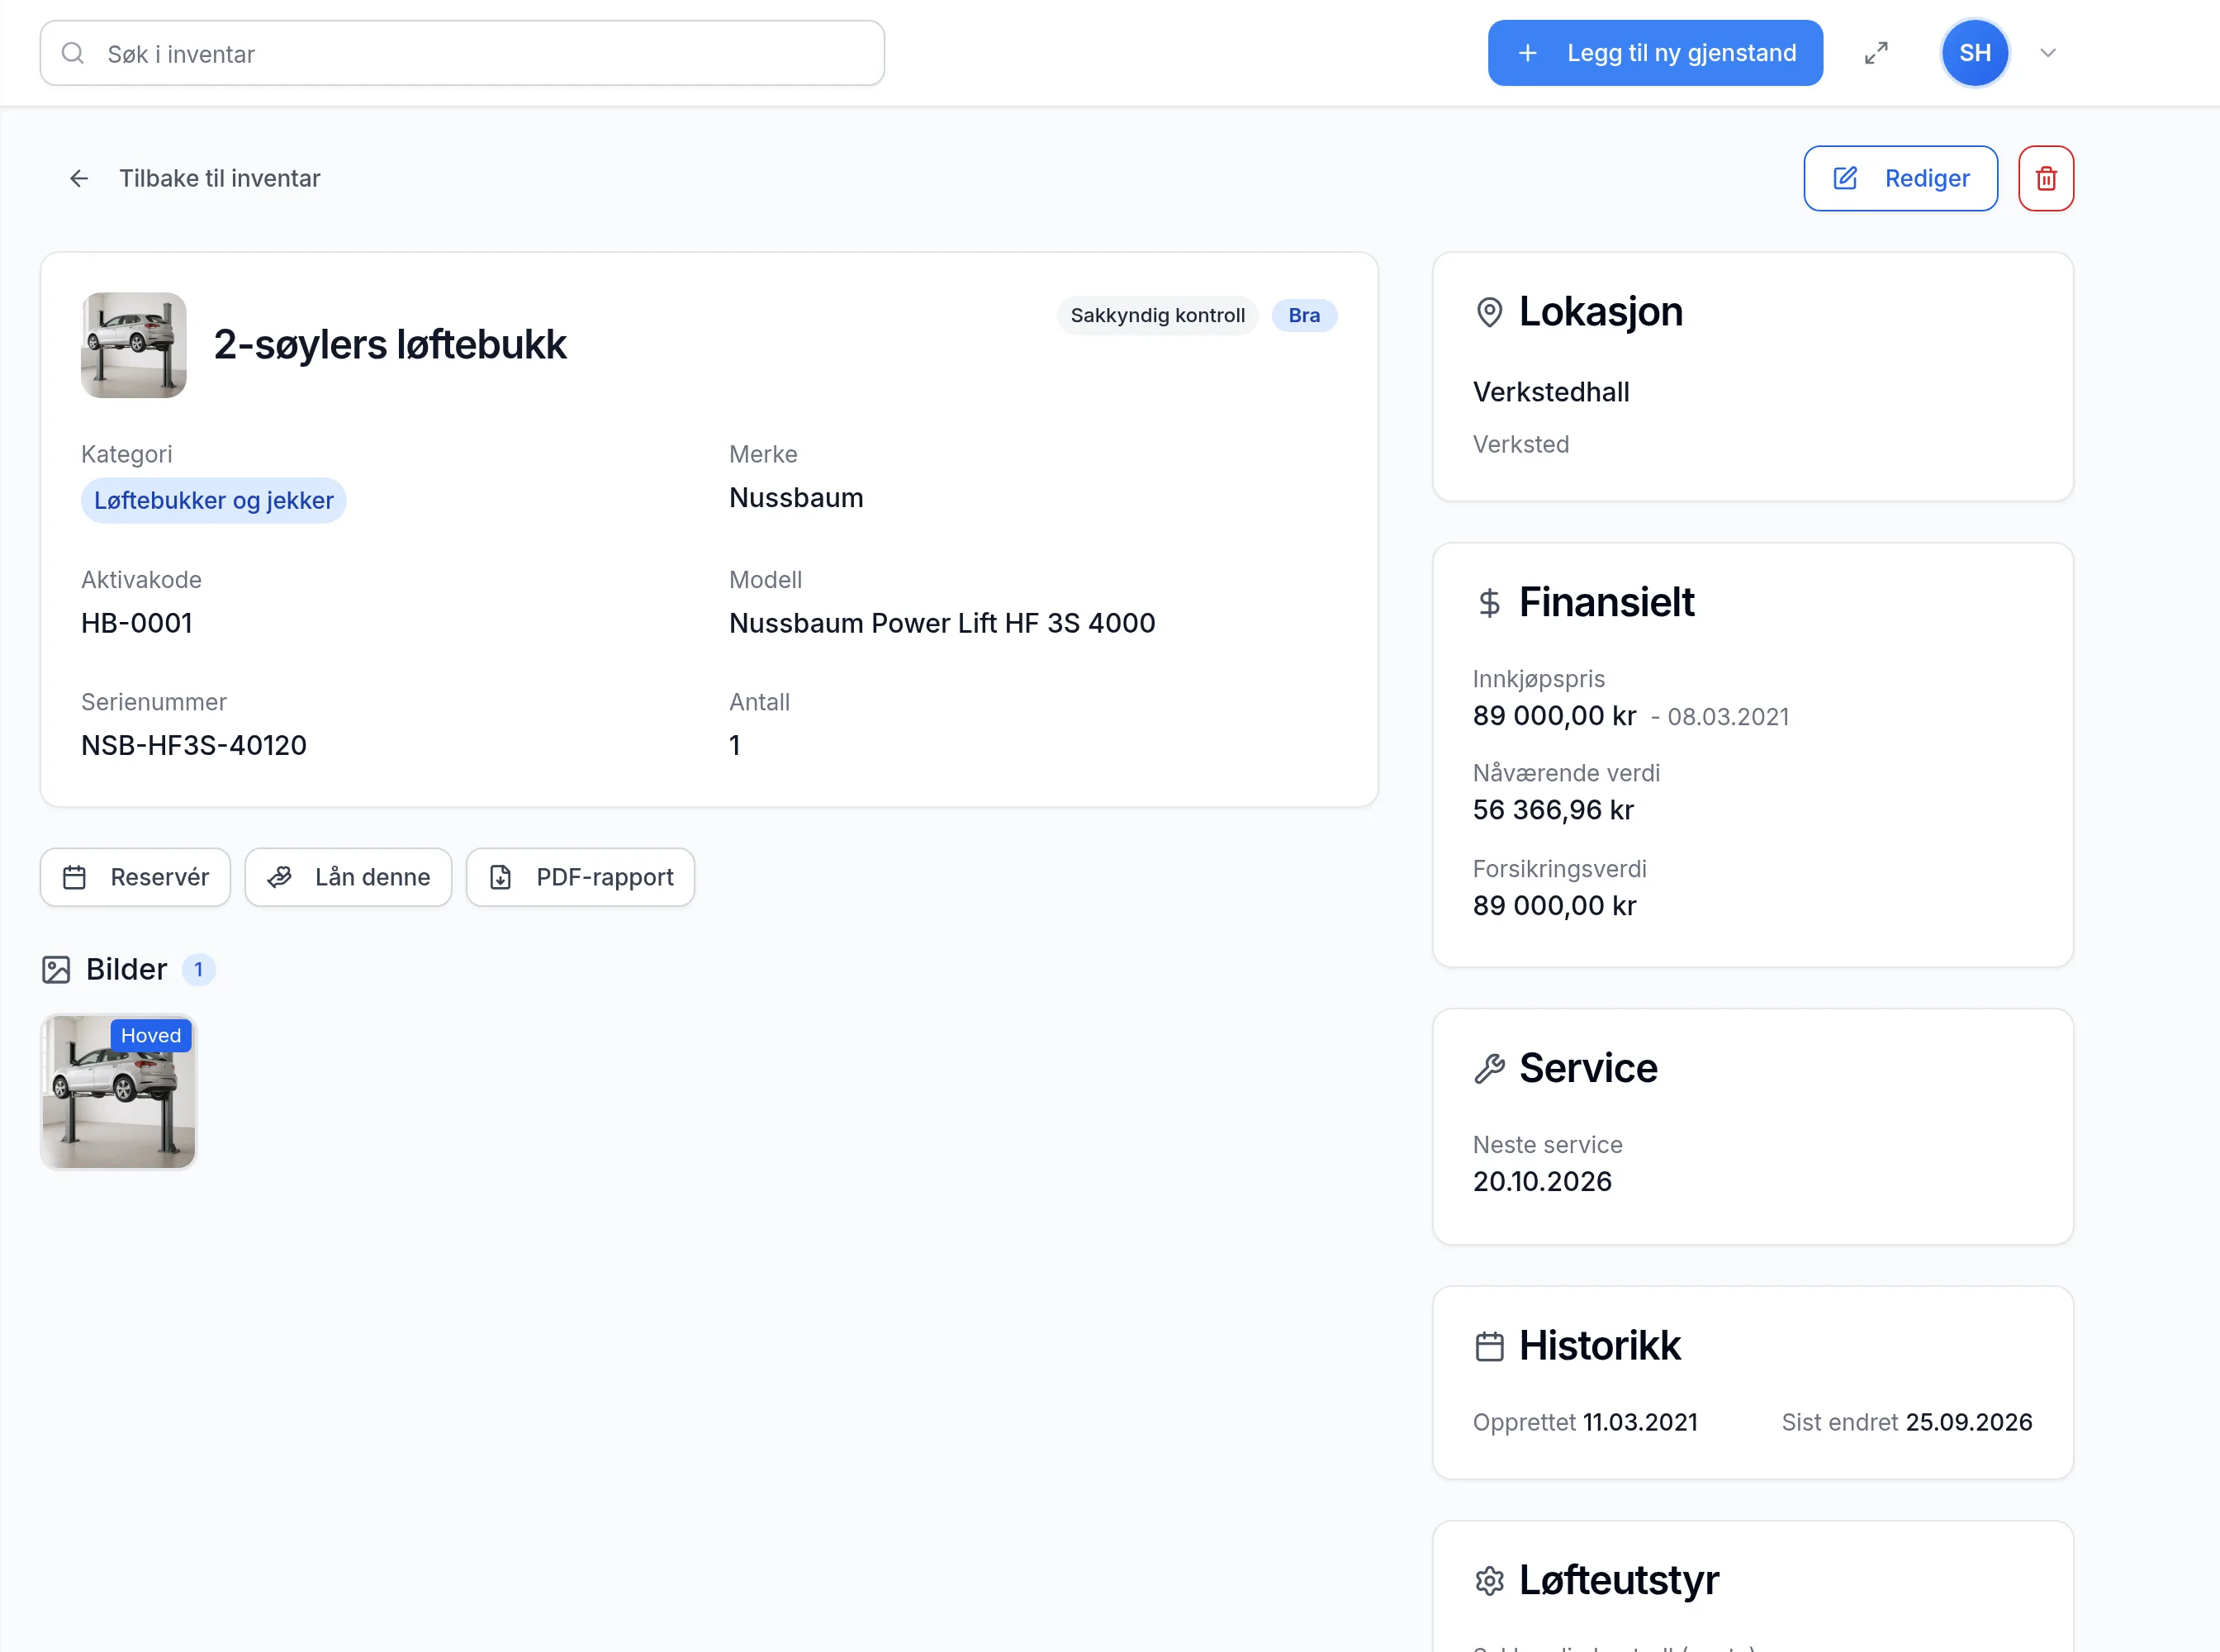Click the Bra condition badge
Viewport: 2220px width, 1652px height.
pyautogui.click(x=1303, y=315)
